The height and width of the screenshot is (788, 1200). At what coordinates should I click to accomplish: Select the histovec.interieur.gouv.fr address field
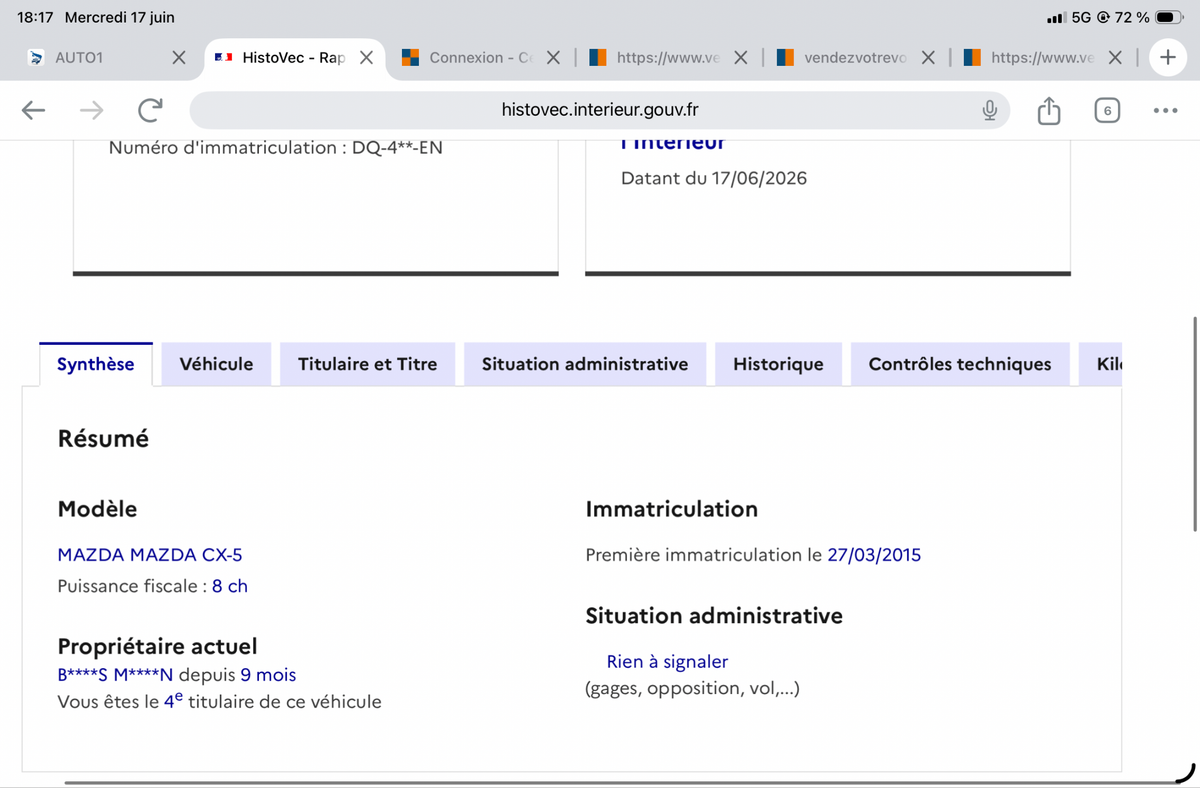pos(600,110)
